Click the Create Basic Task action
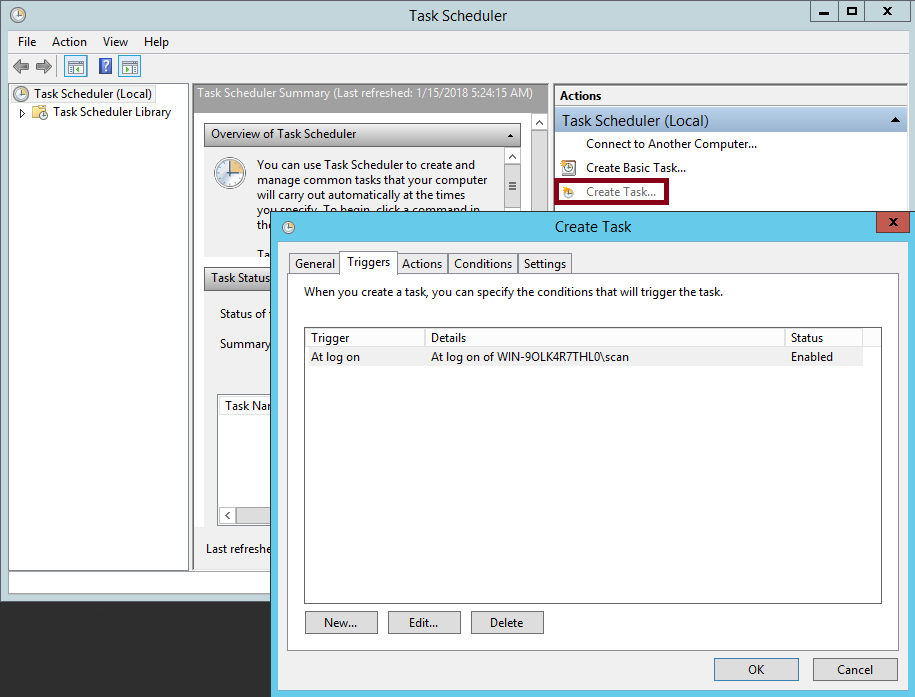915x697 pixels. click(x=635, y=168)
